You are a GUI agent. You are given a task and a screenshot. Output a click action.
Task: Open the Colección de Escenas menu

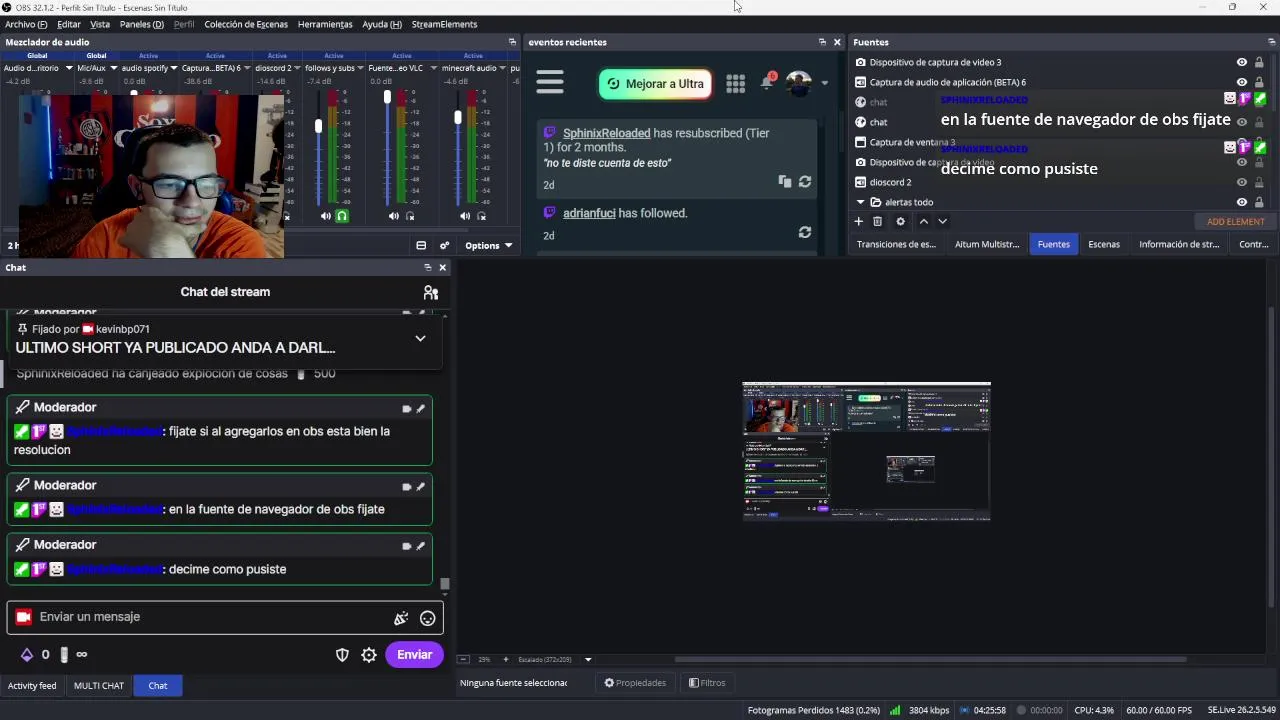pyautogui.click(x=246, y=24)
